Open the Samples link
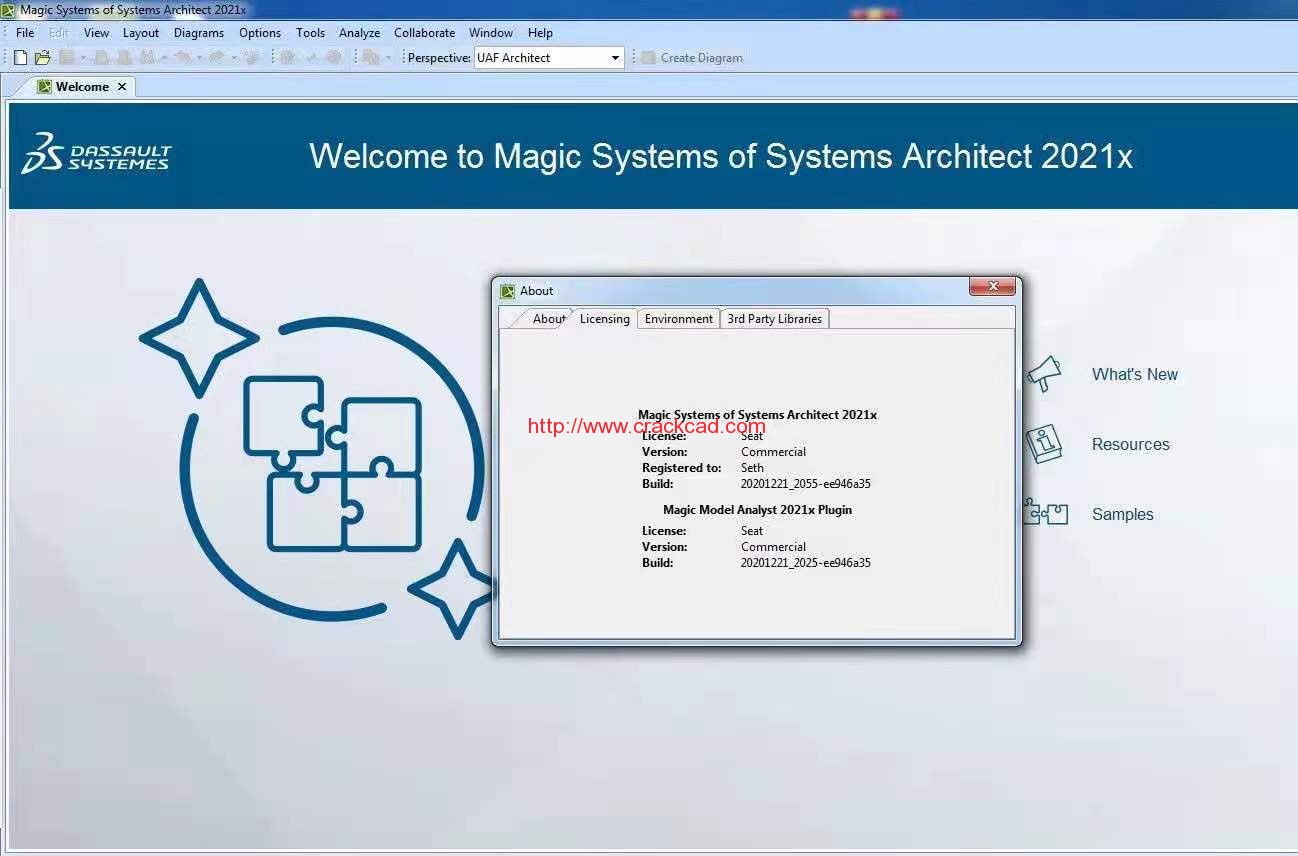The image size is (1298, 856). pyautogui.click(x=1123, y=514)
